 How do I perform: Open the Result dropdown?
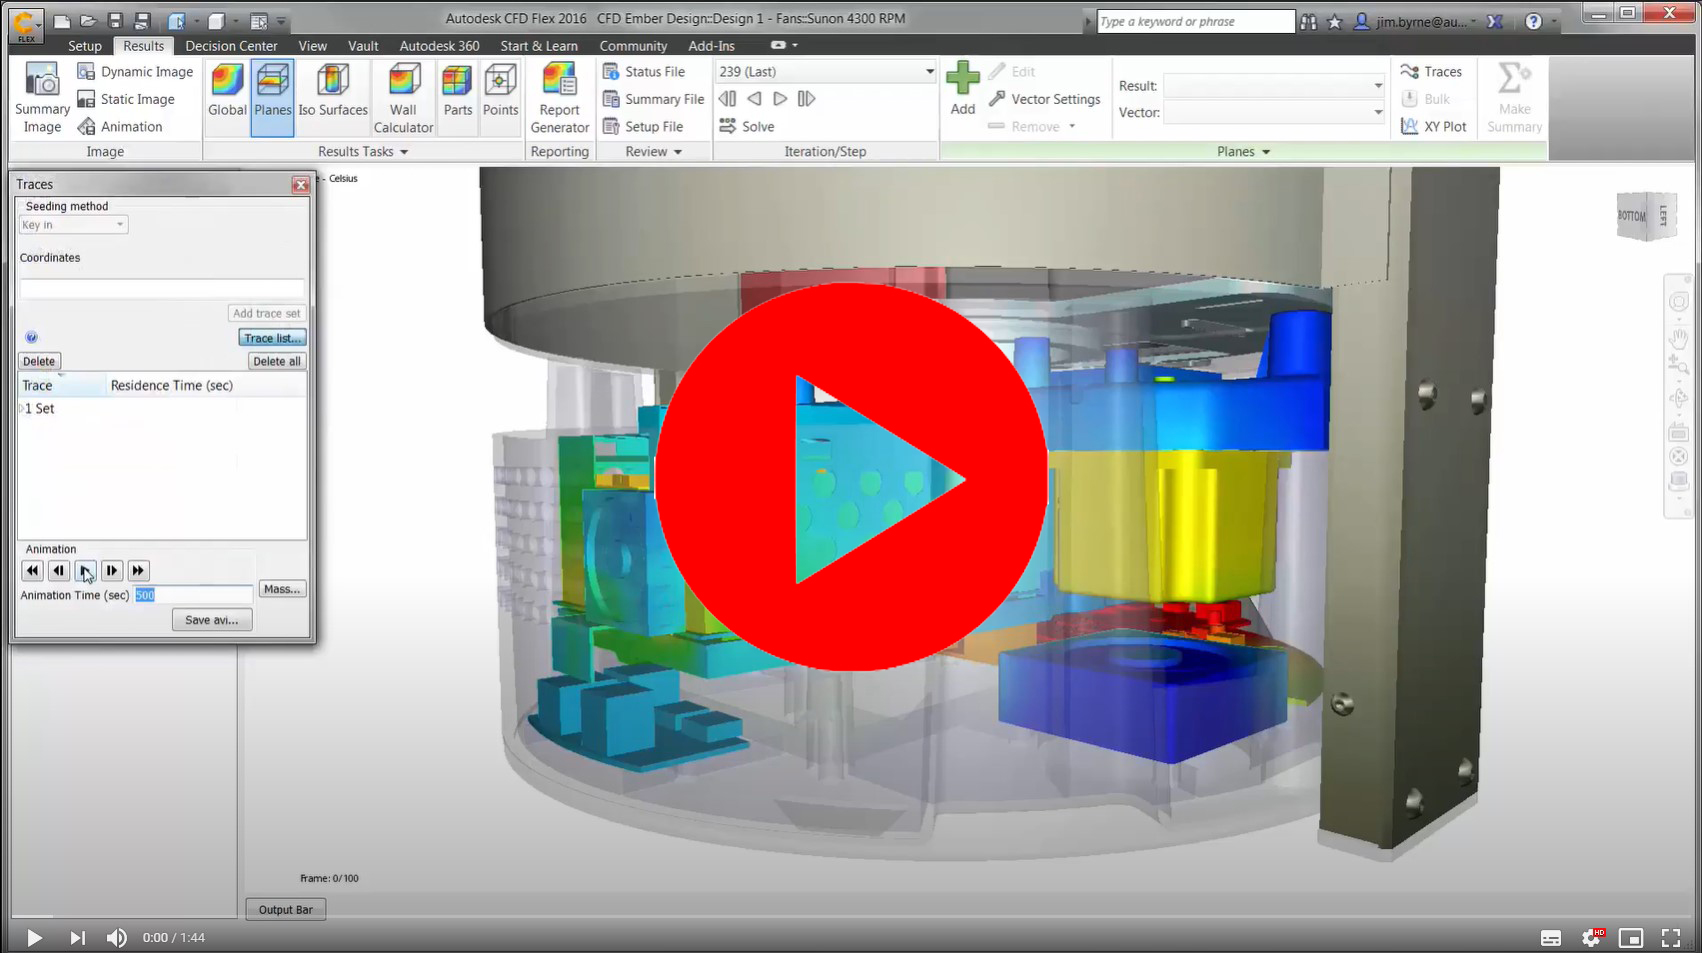[1275, 86]
